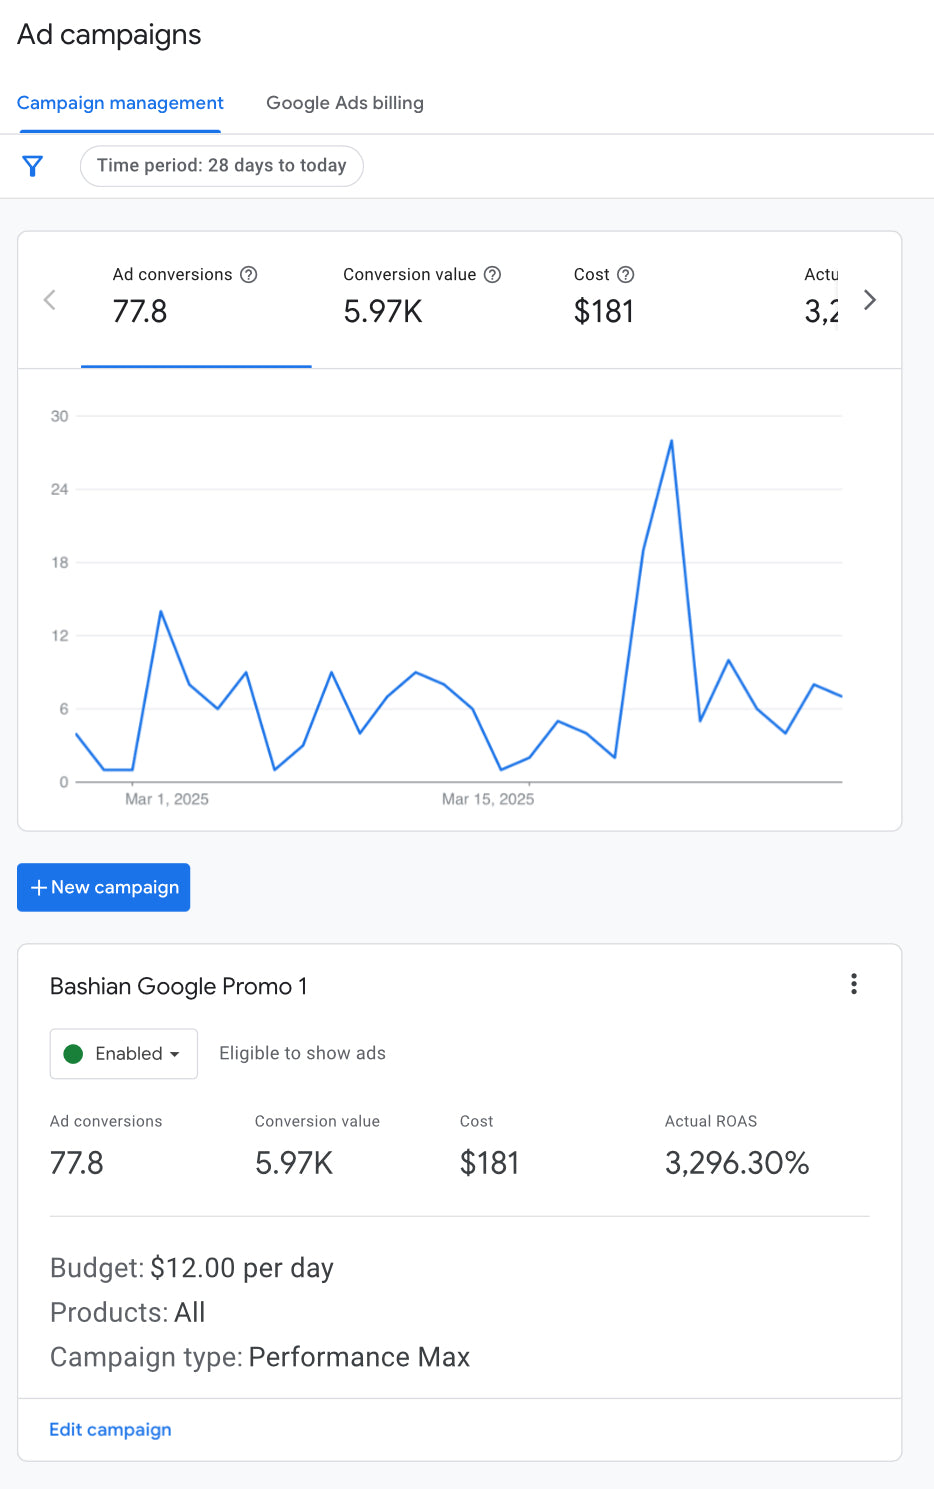Screen dimensions: 934x1489
Task: Click the partially visible Actual ROAS metric
Action: pos(822,297)
